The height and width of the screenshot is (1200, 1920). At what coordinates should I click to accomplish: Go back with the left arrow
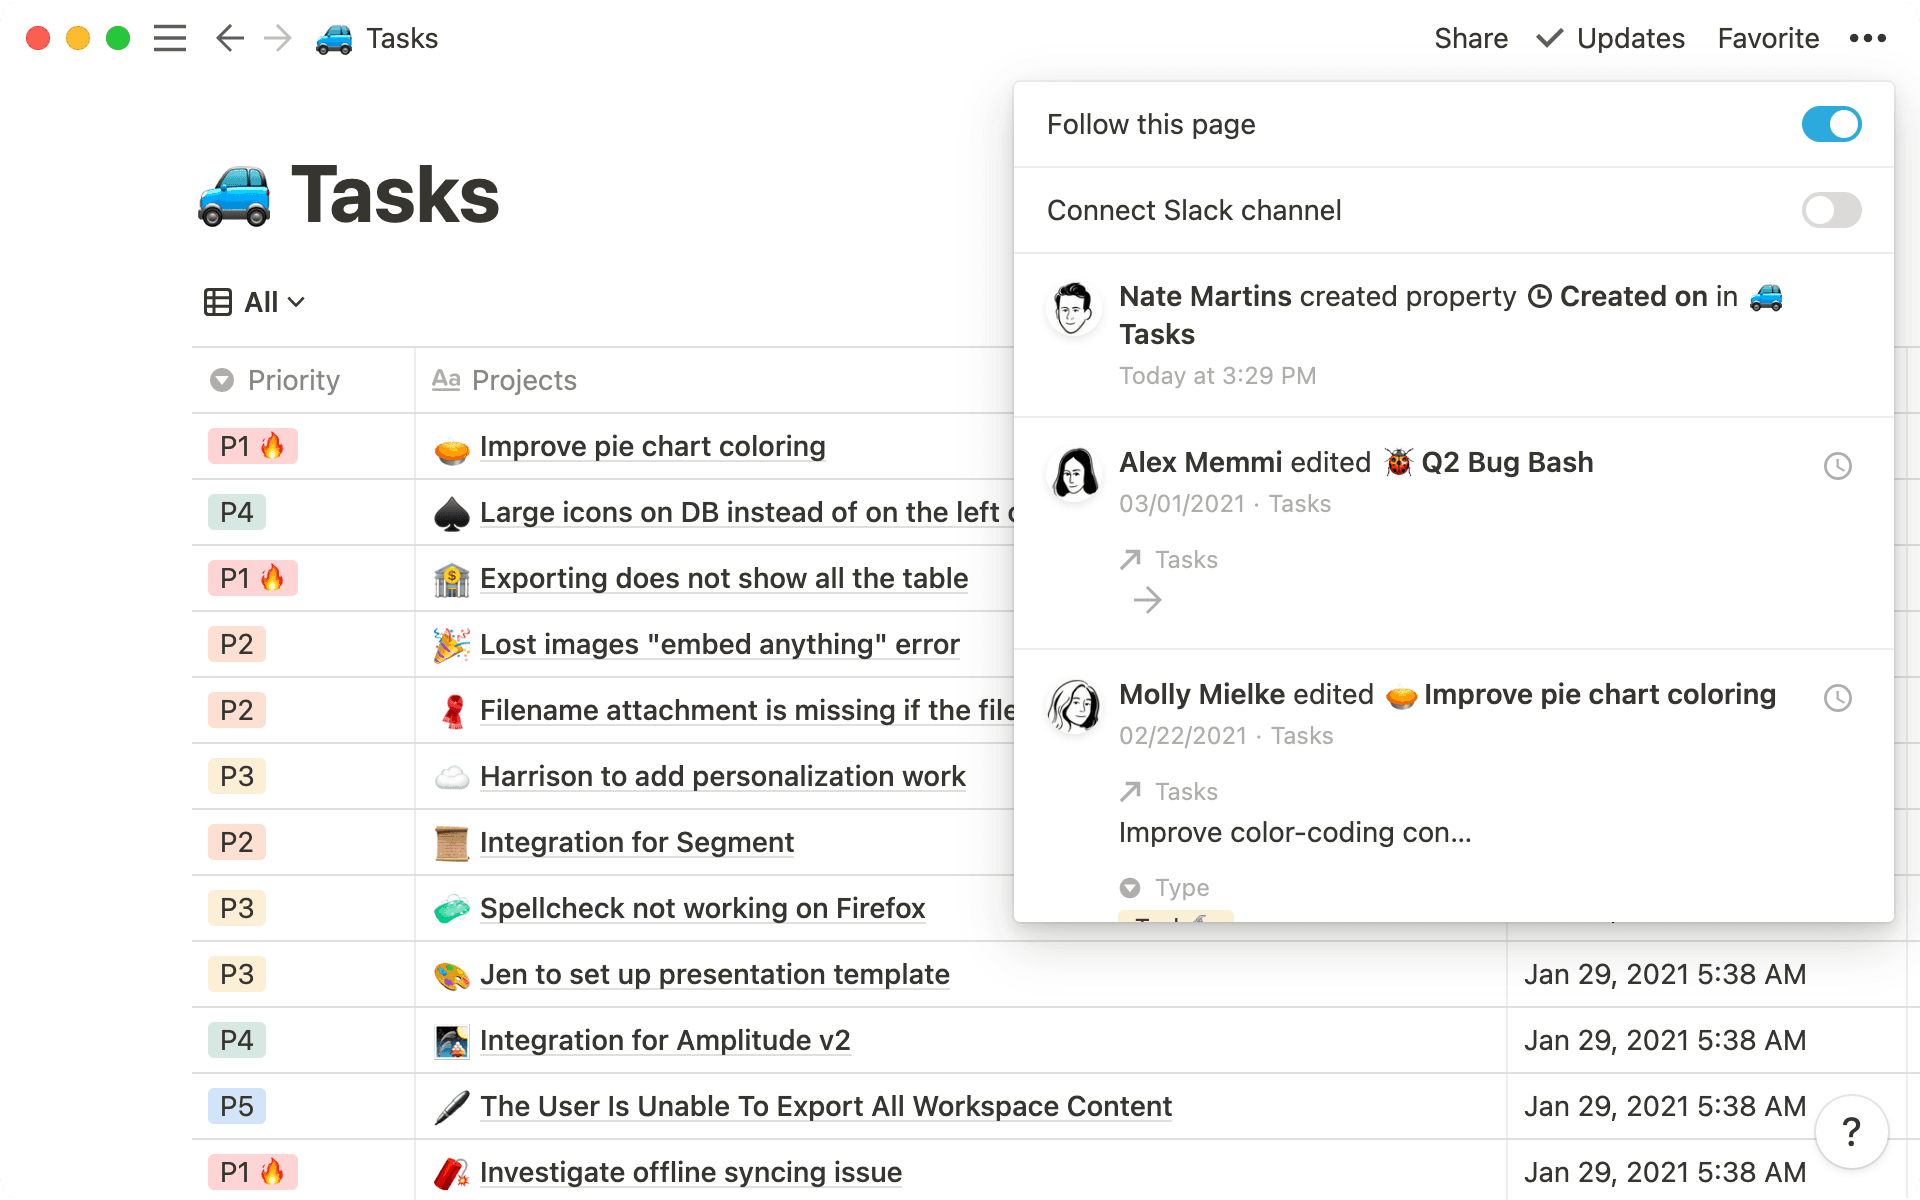[229, 38]
